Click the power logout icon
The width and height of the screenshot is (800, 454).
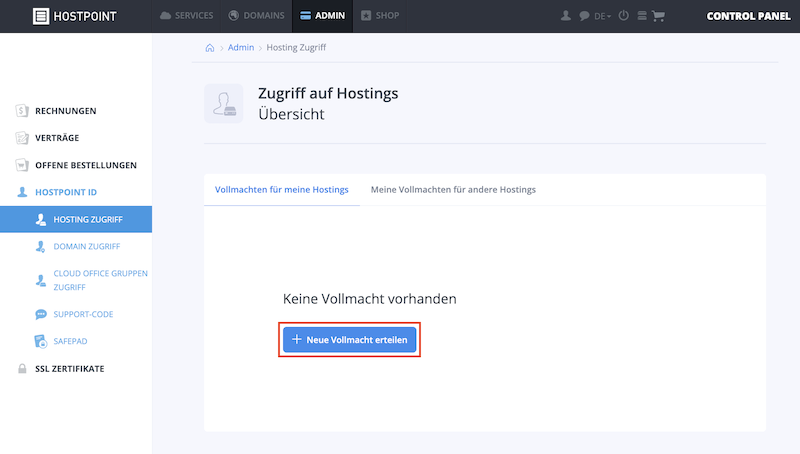[623, 16]
